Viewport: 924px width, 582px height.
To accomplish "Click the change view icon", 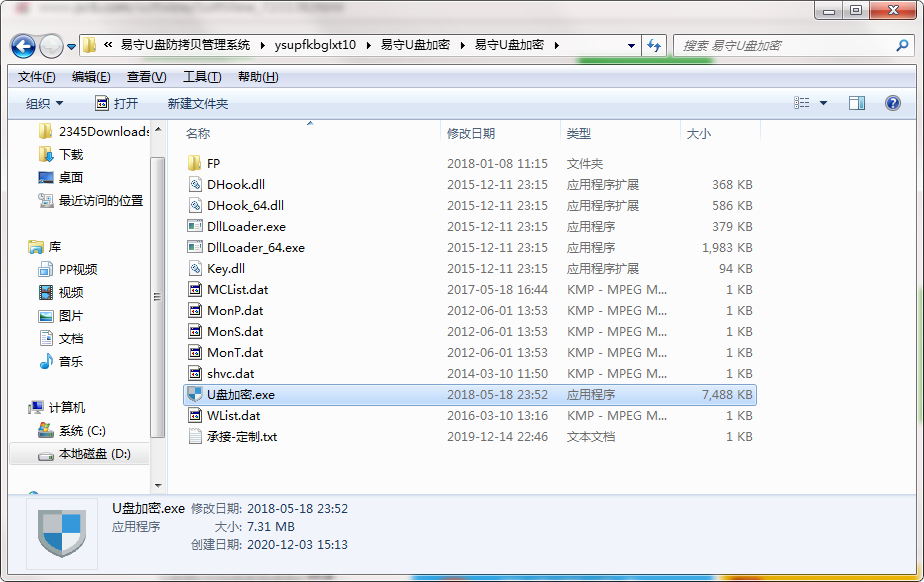I will (x=801, y=103).
